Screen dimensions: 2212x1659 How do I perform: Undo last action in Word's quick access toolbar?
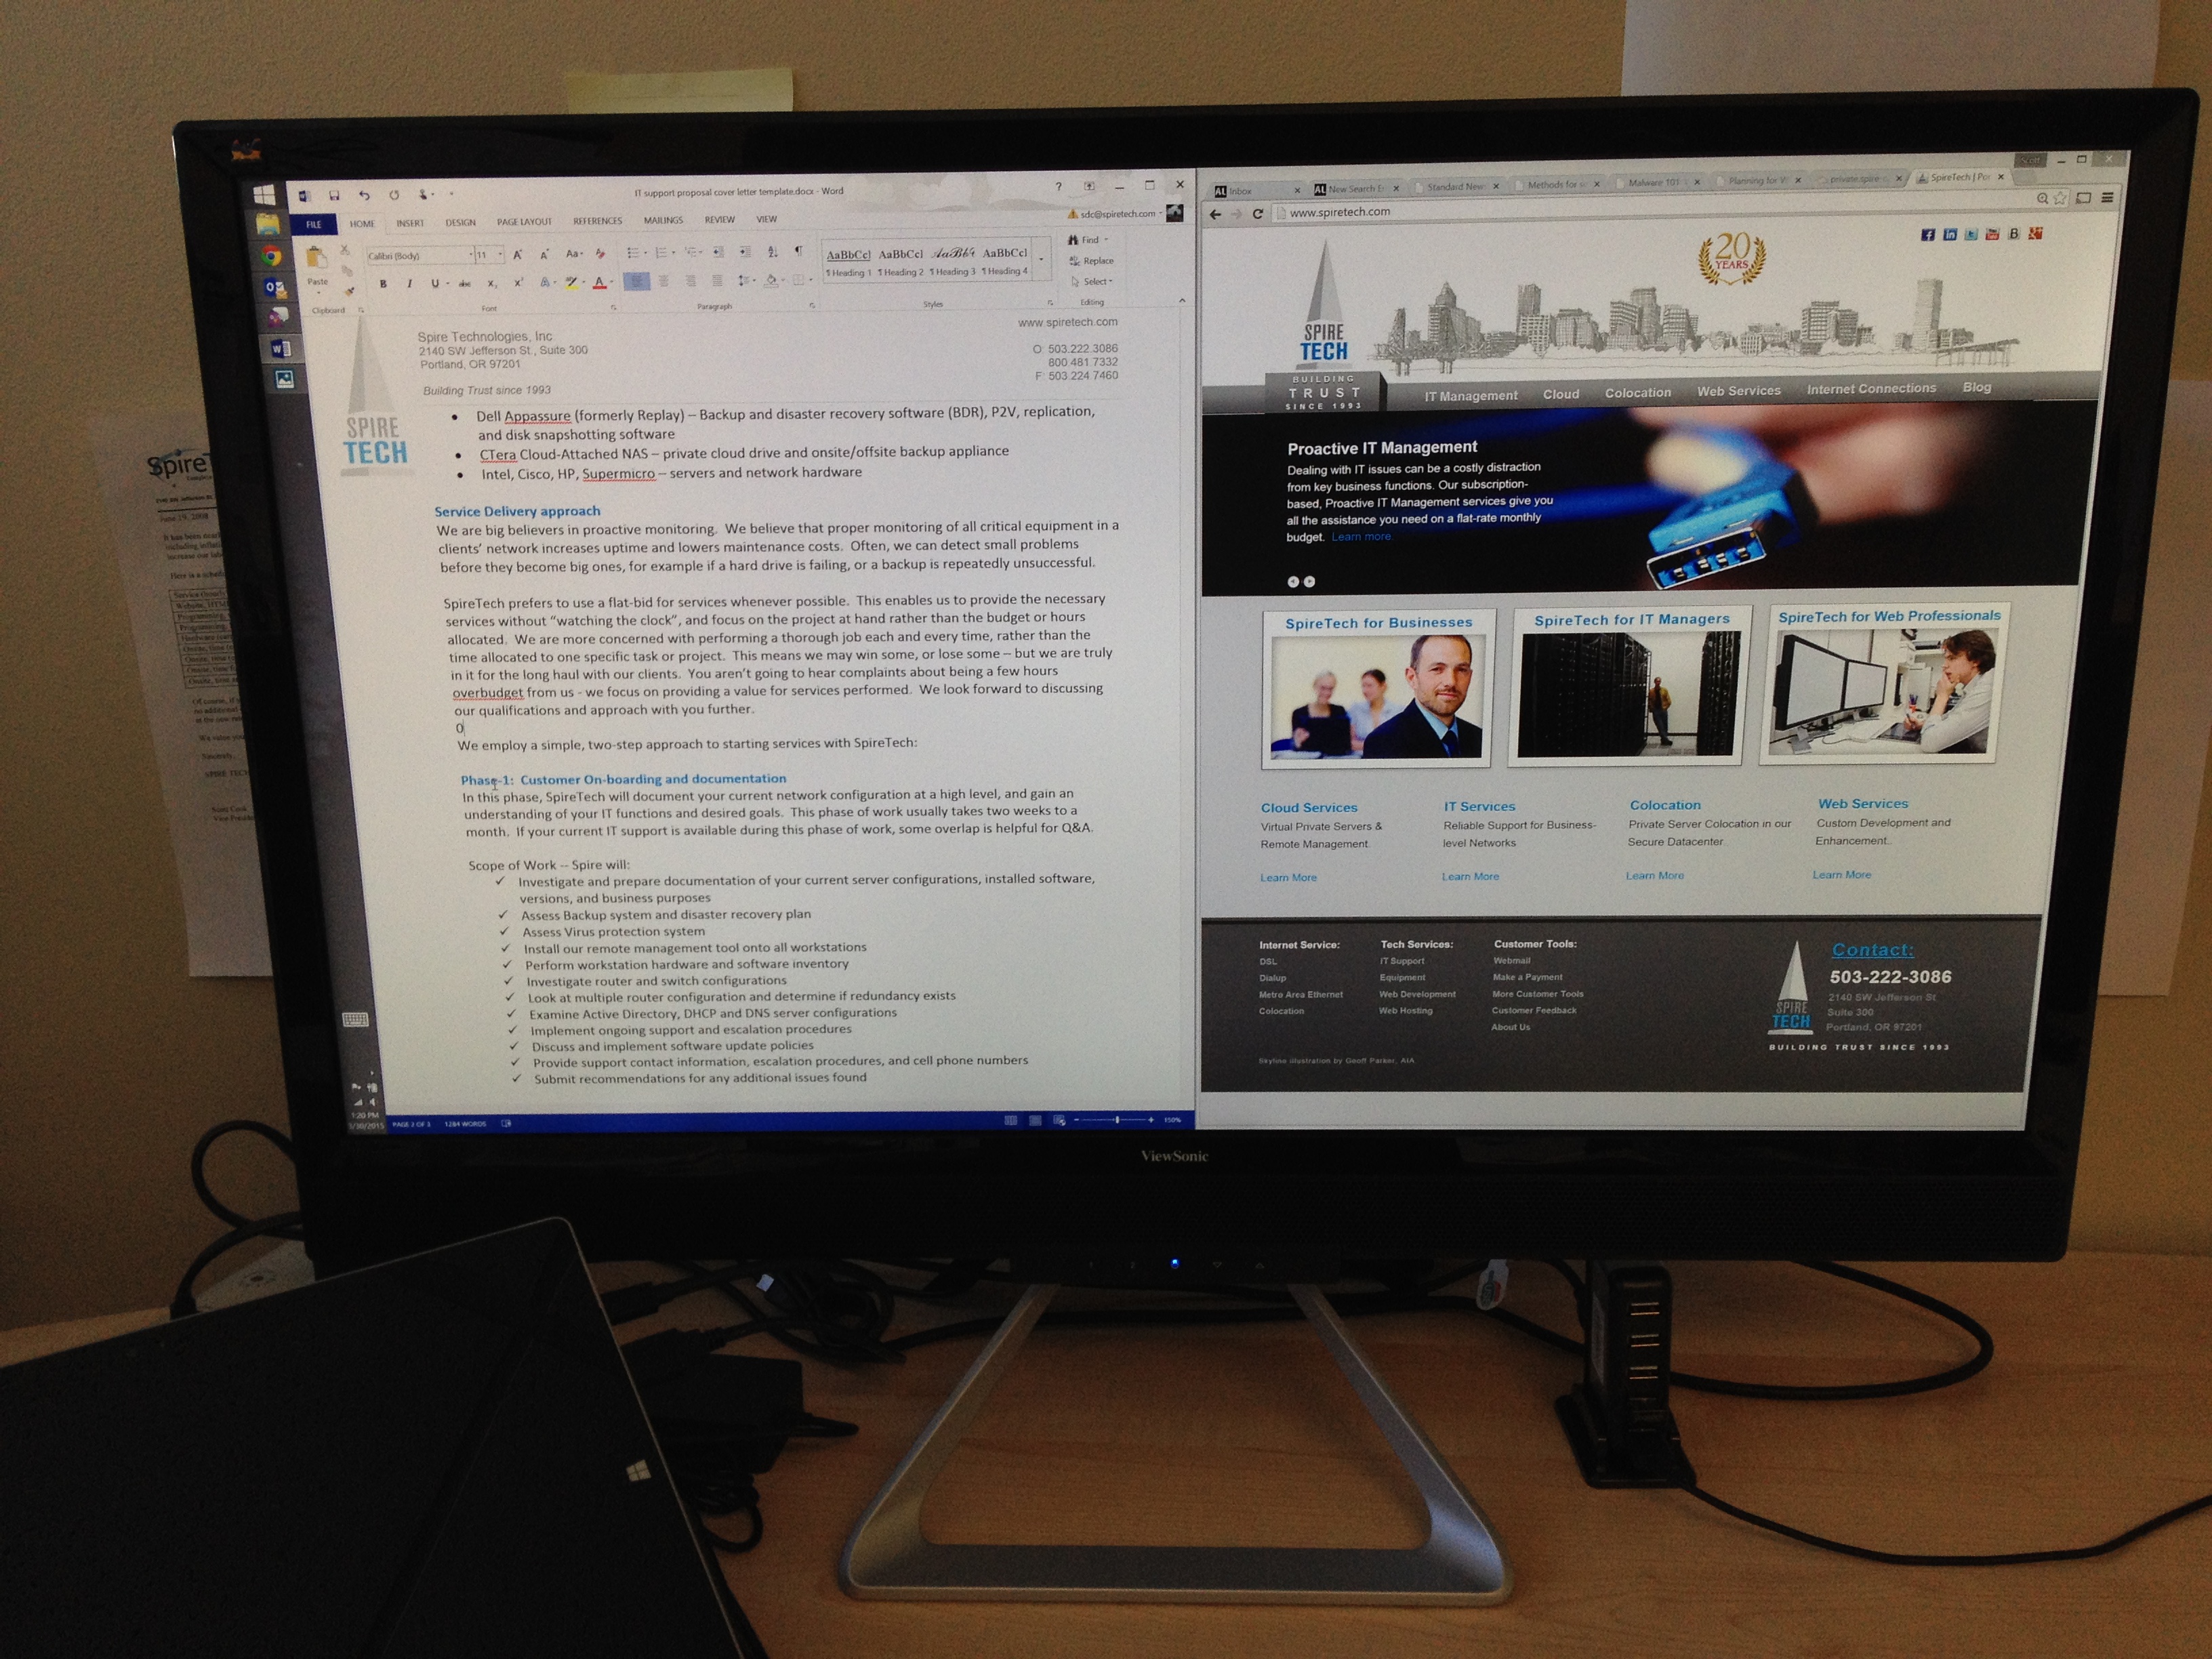pos(365,195)
